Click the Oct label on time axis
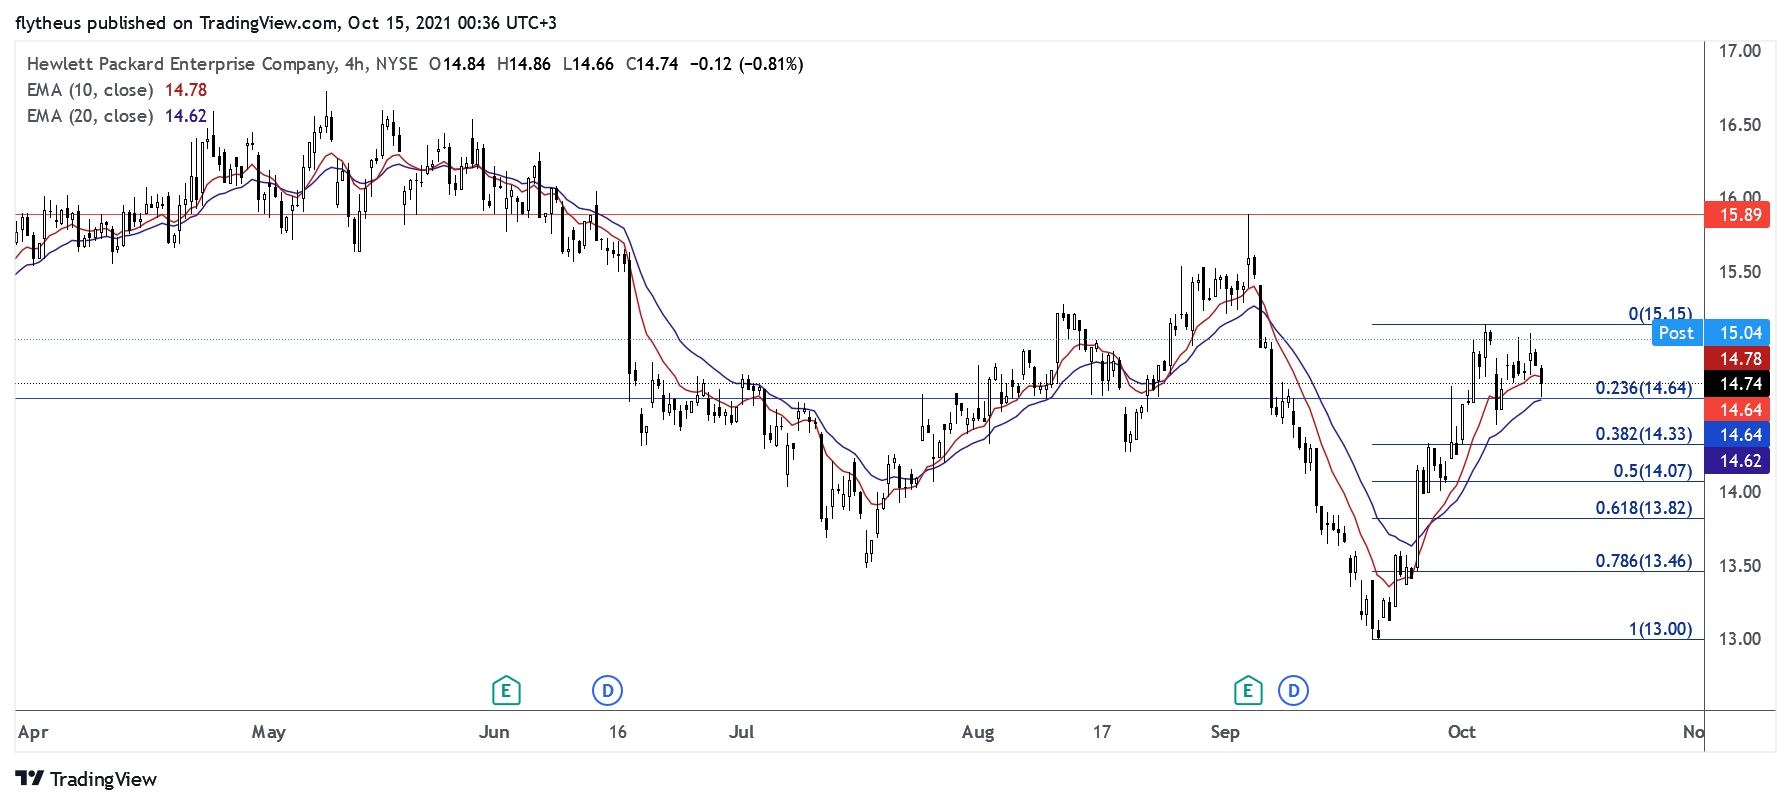The height and width of the screenshot is (805, 1791). tap(1462, 732)
